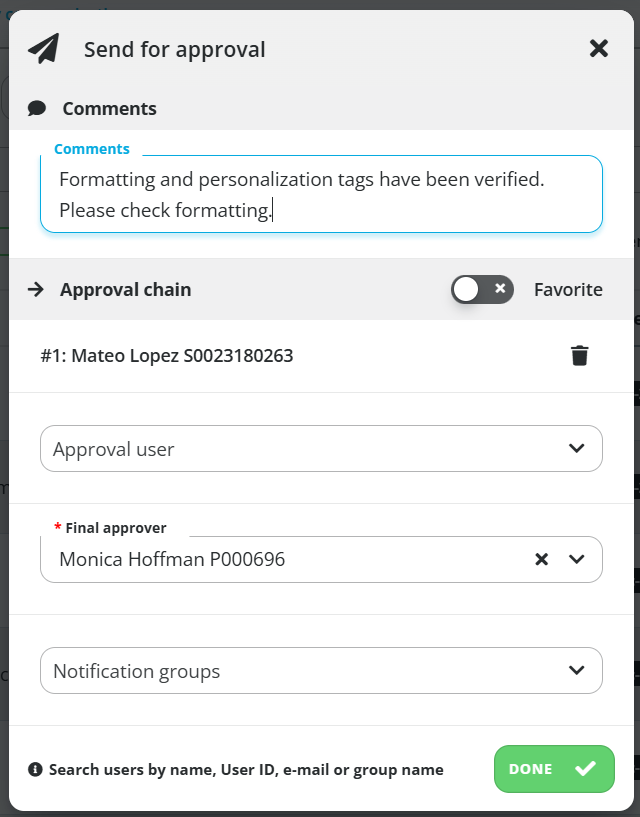Click the checkmark on the Done button
The width and height of the screenshot is (640, 817).
click(585, 769)
